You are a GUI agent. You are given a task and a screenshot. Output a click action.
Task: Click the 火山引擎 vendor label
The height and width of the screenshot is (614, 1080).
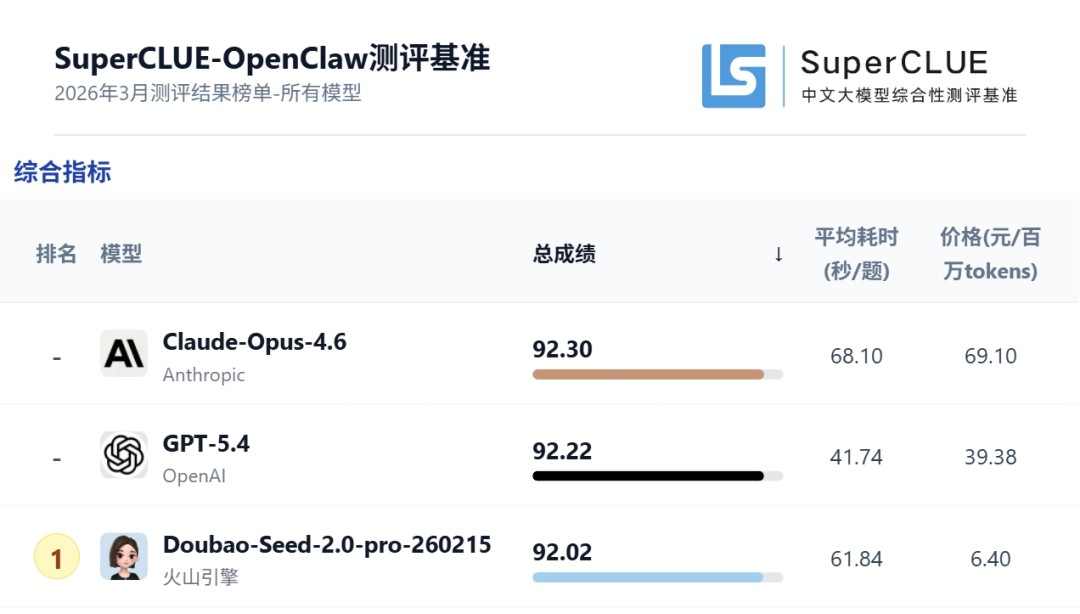[x=201, y=577]
